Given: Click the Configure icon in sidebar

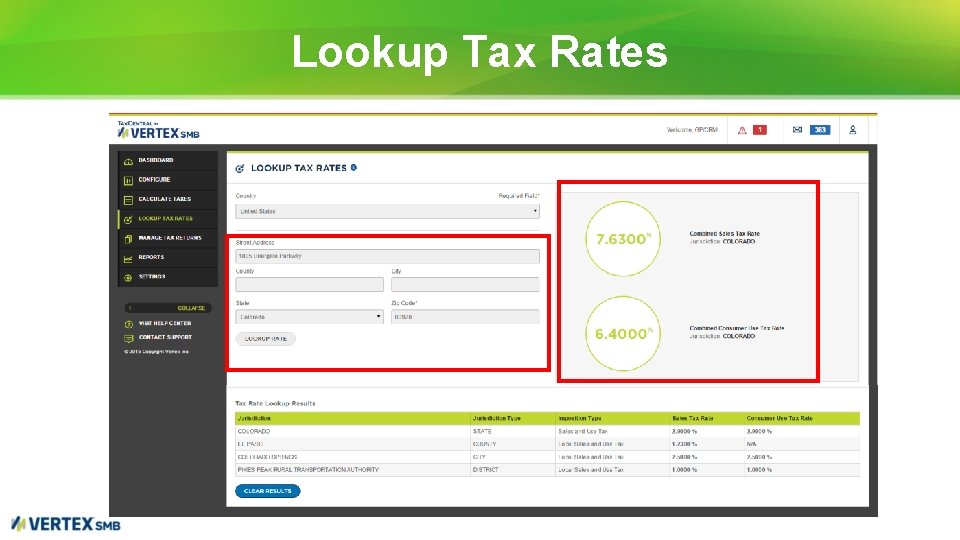Looking at the screenshot, I should 128,181.
